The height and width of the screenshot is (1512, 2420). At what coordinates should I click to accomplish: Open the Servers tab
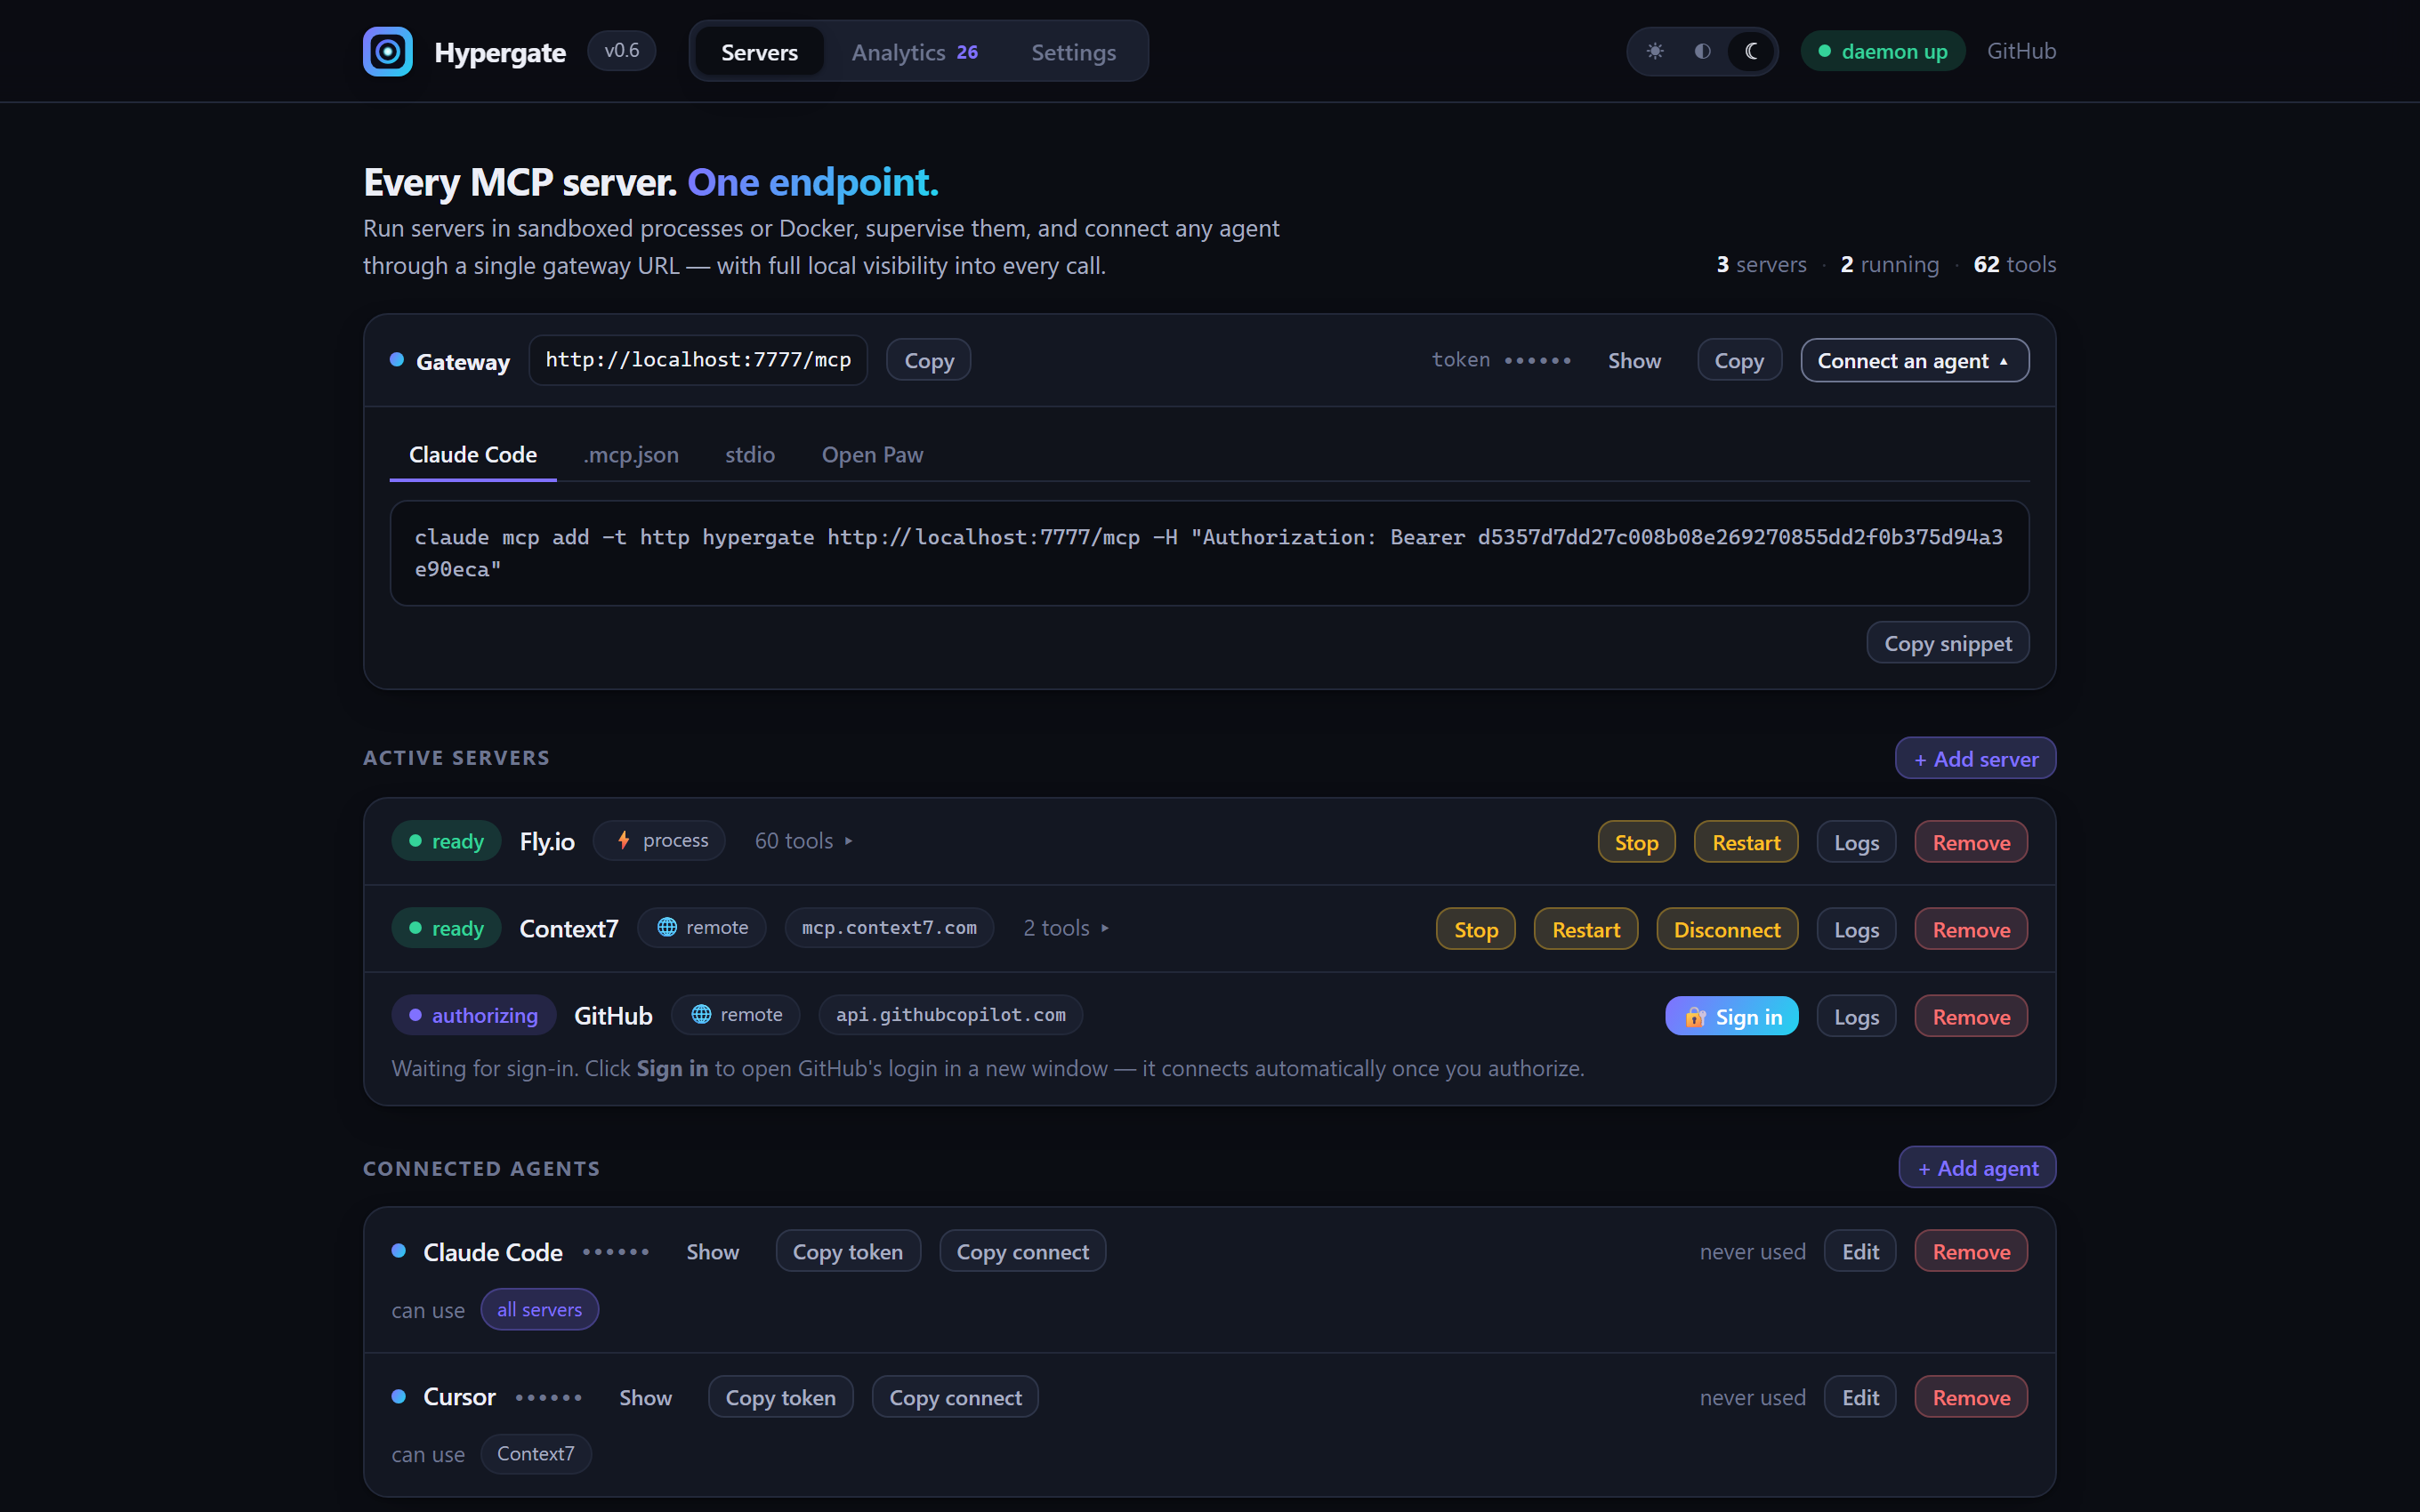[759, 52]
